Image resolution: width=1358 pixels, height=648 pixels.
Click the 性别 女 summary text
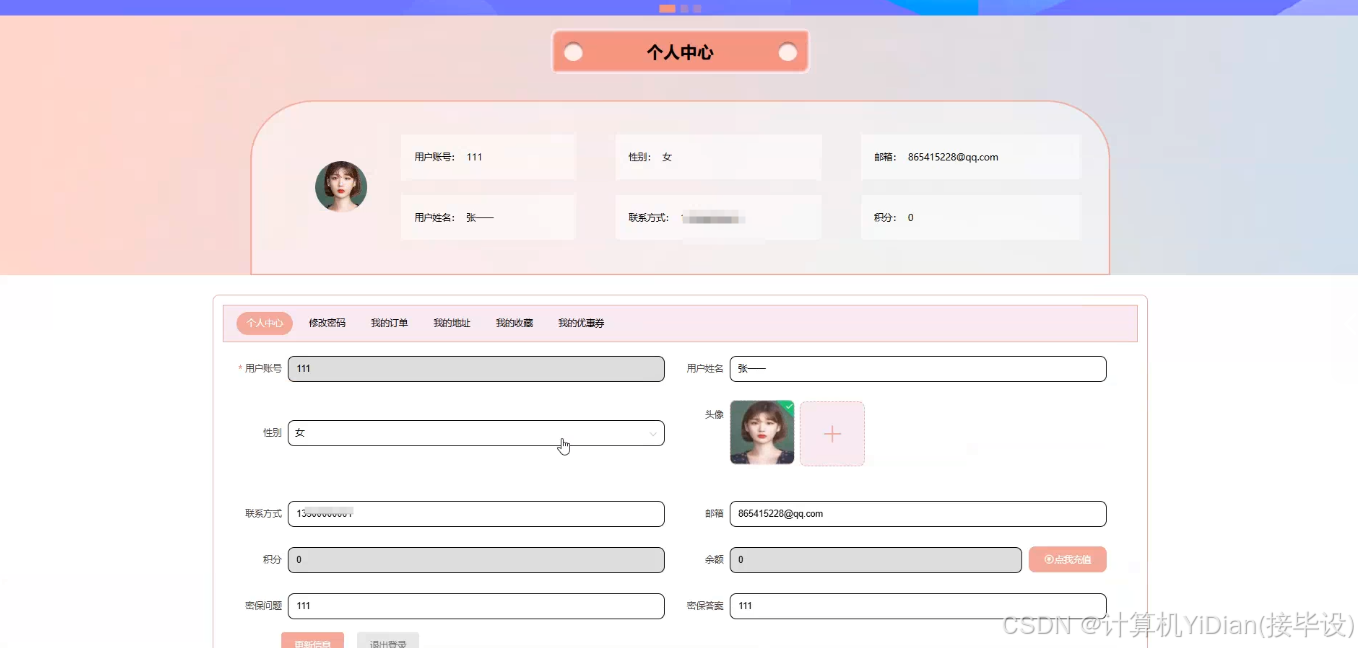click(650, 157)
